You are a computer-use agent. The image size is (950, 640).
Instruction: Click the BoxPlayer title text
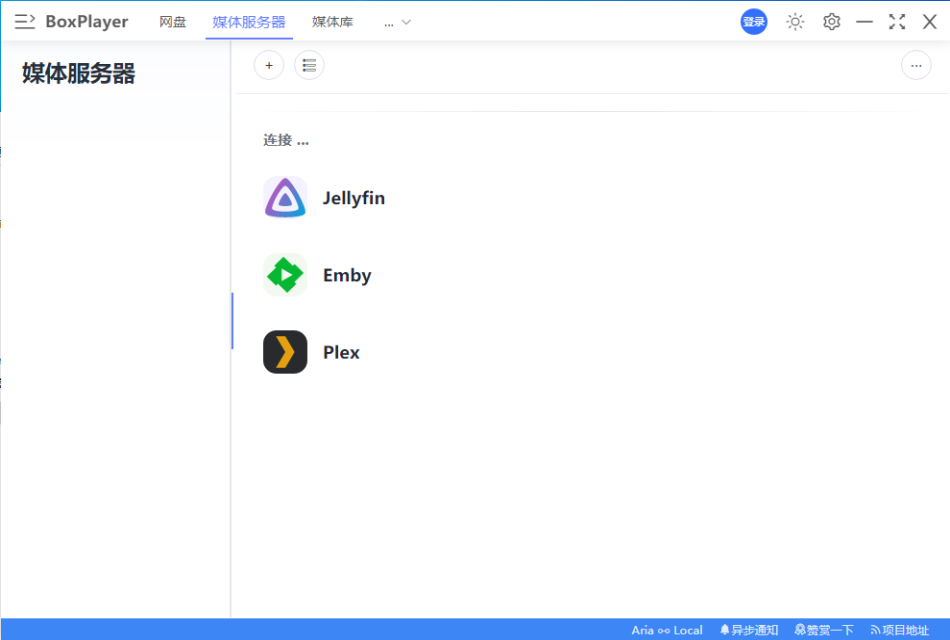coord(87,22)
